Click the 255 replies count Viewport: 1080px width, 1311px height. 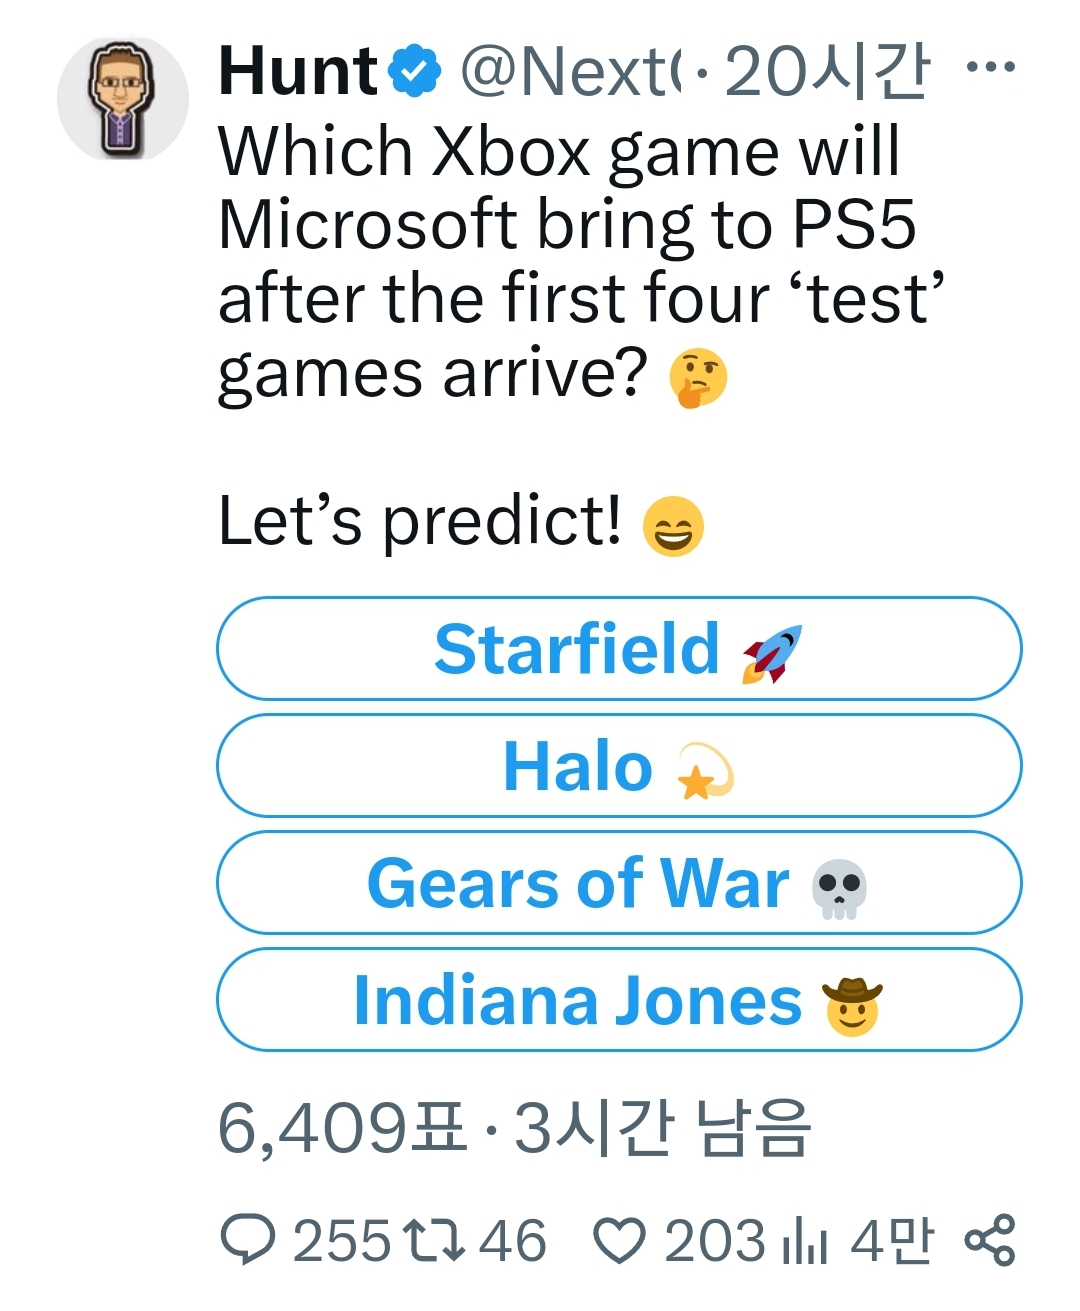pos(341,1241)
